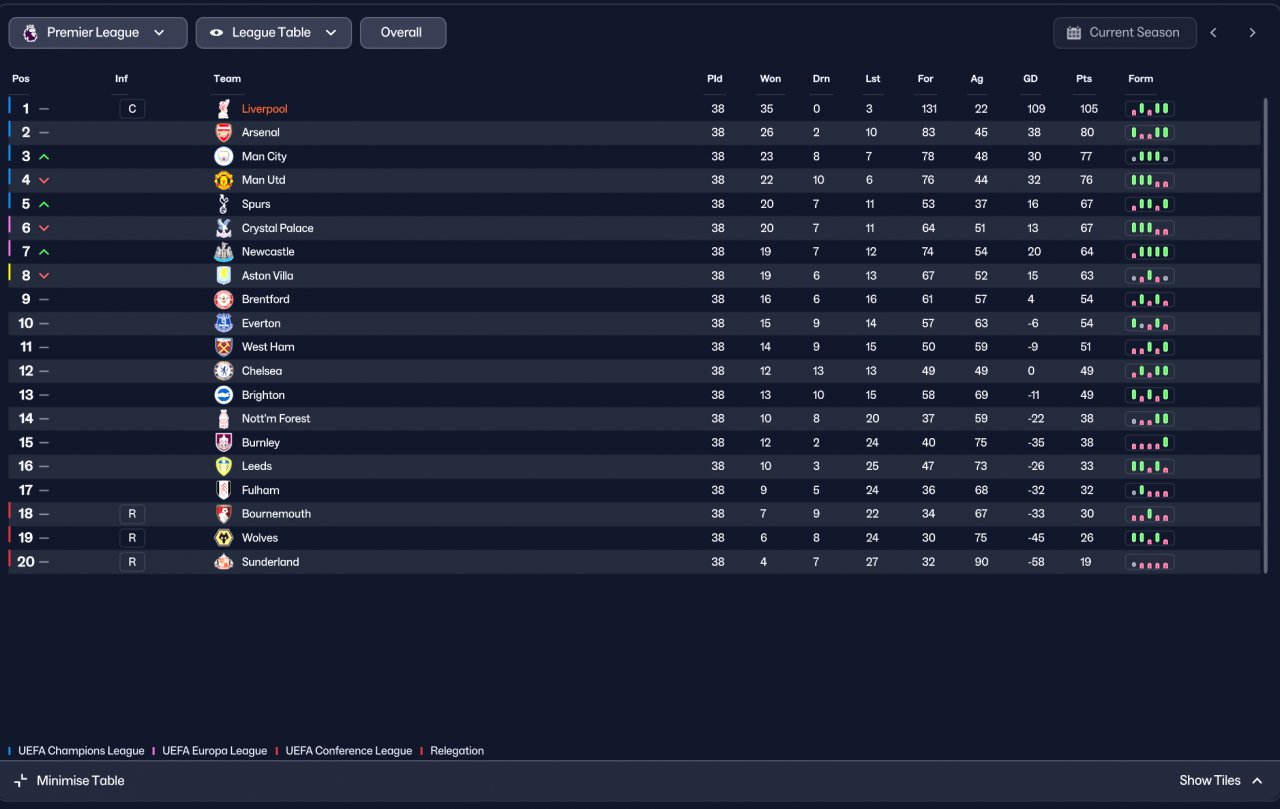Click Liverpool's form indicator bars
Screen dimensions: 1280x809
pyautogui.click(x=1150, y=109)
